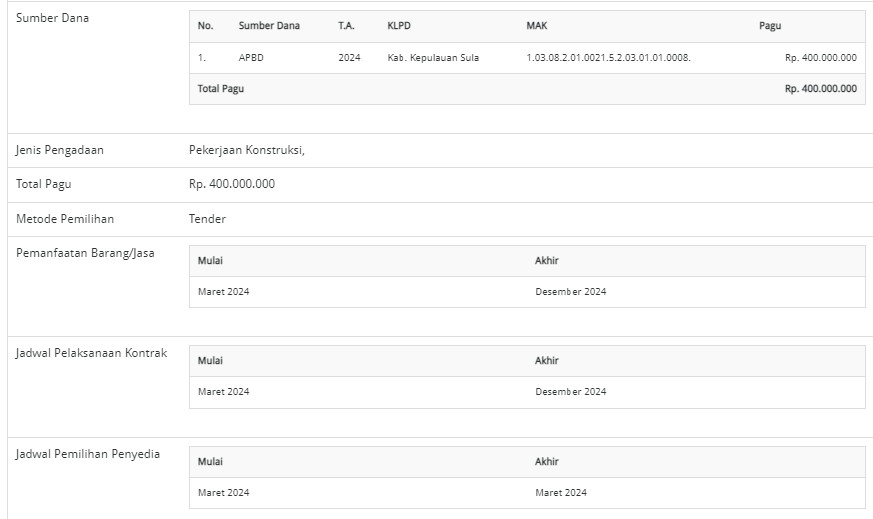Click the Jenis Pengadaan label
The image size is (873, 519).
pyautogui.click(x=60, y=150)
